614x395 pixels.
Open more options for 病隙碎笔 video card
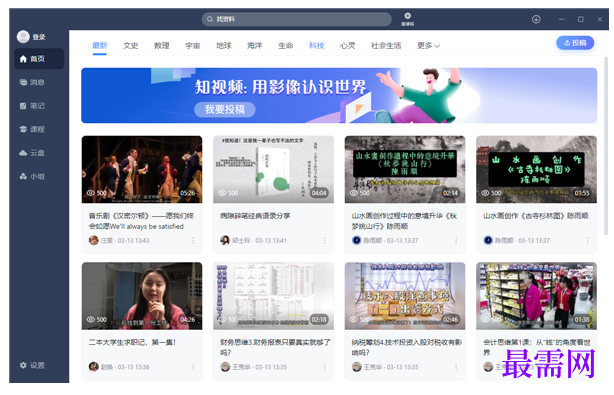pos(324,240)
